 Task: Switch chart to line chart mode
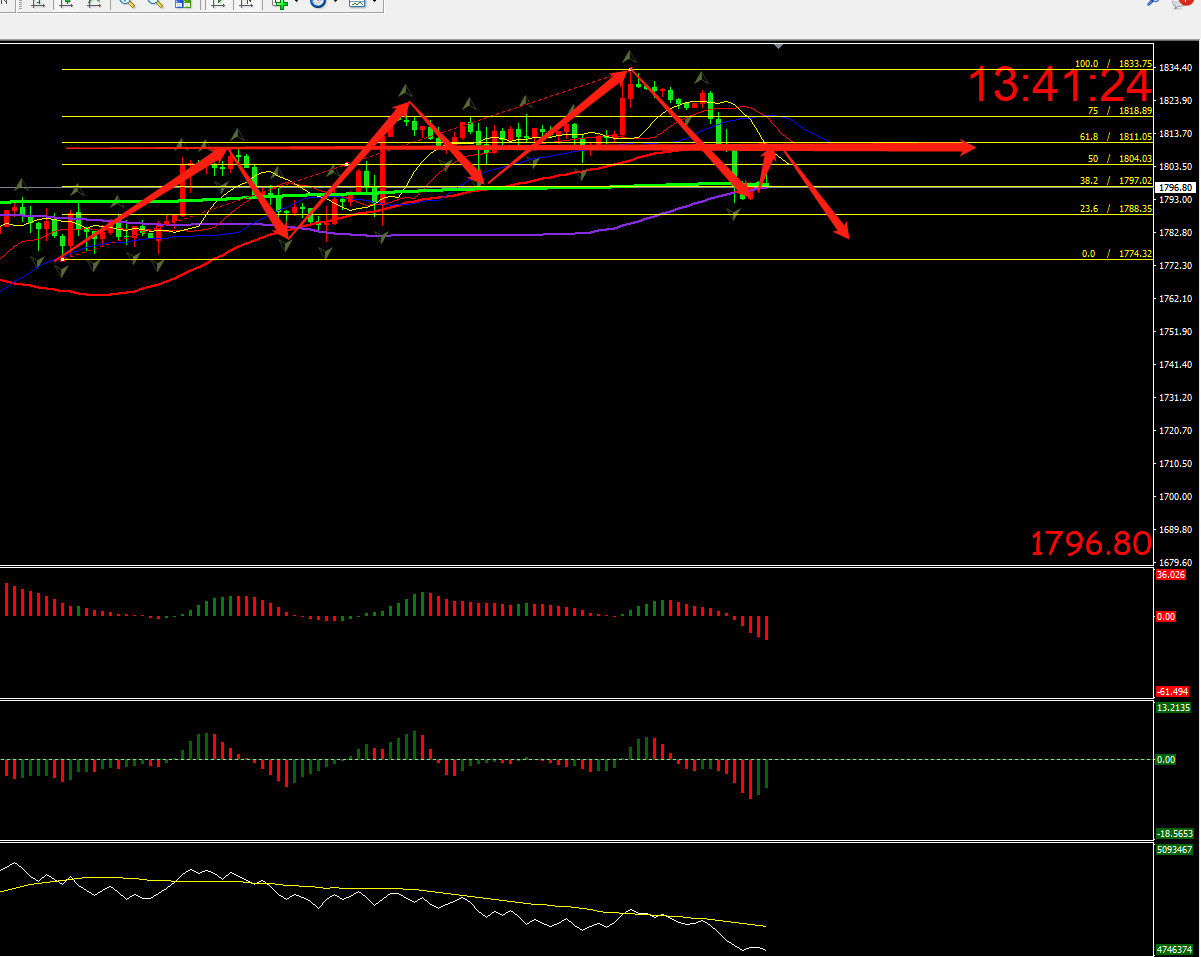94,3
